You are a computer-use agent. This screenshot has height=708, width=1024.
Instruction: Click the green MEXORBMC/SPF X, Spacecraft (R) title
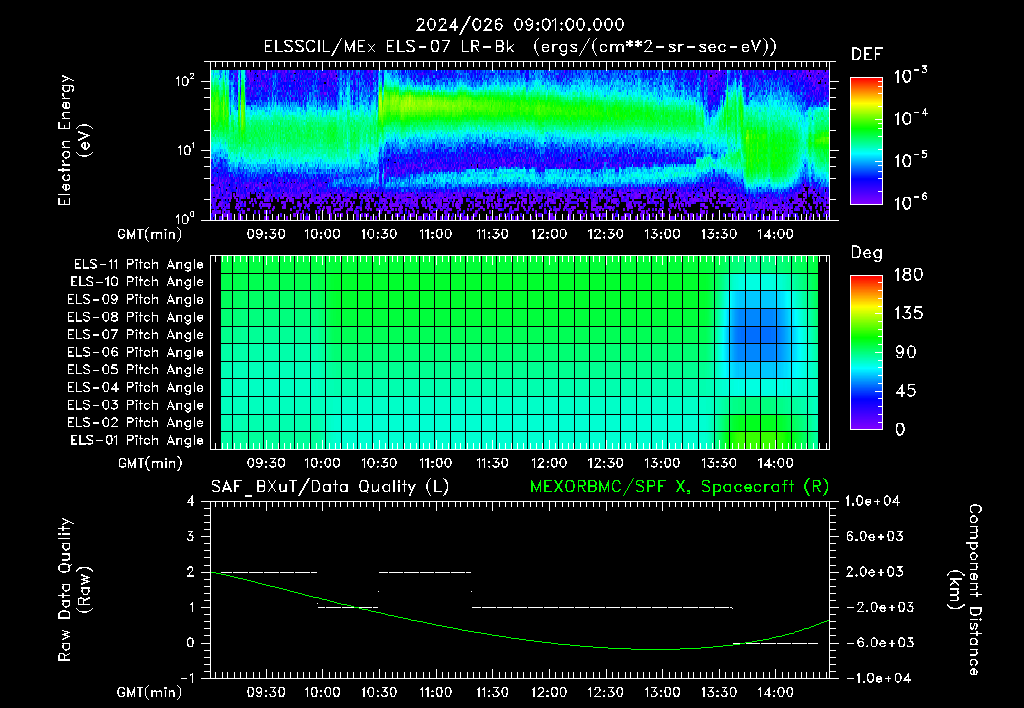pos(679,487)
